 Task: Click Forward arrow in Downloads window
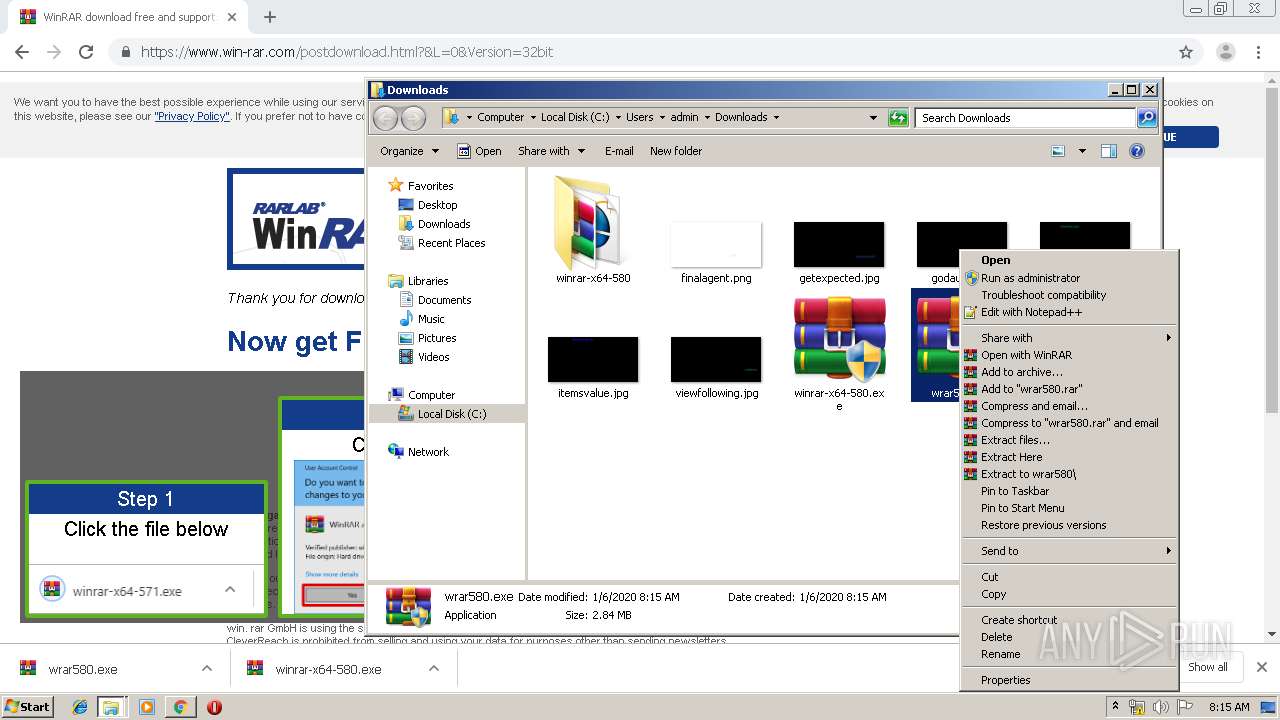tap(413, 118)
